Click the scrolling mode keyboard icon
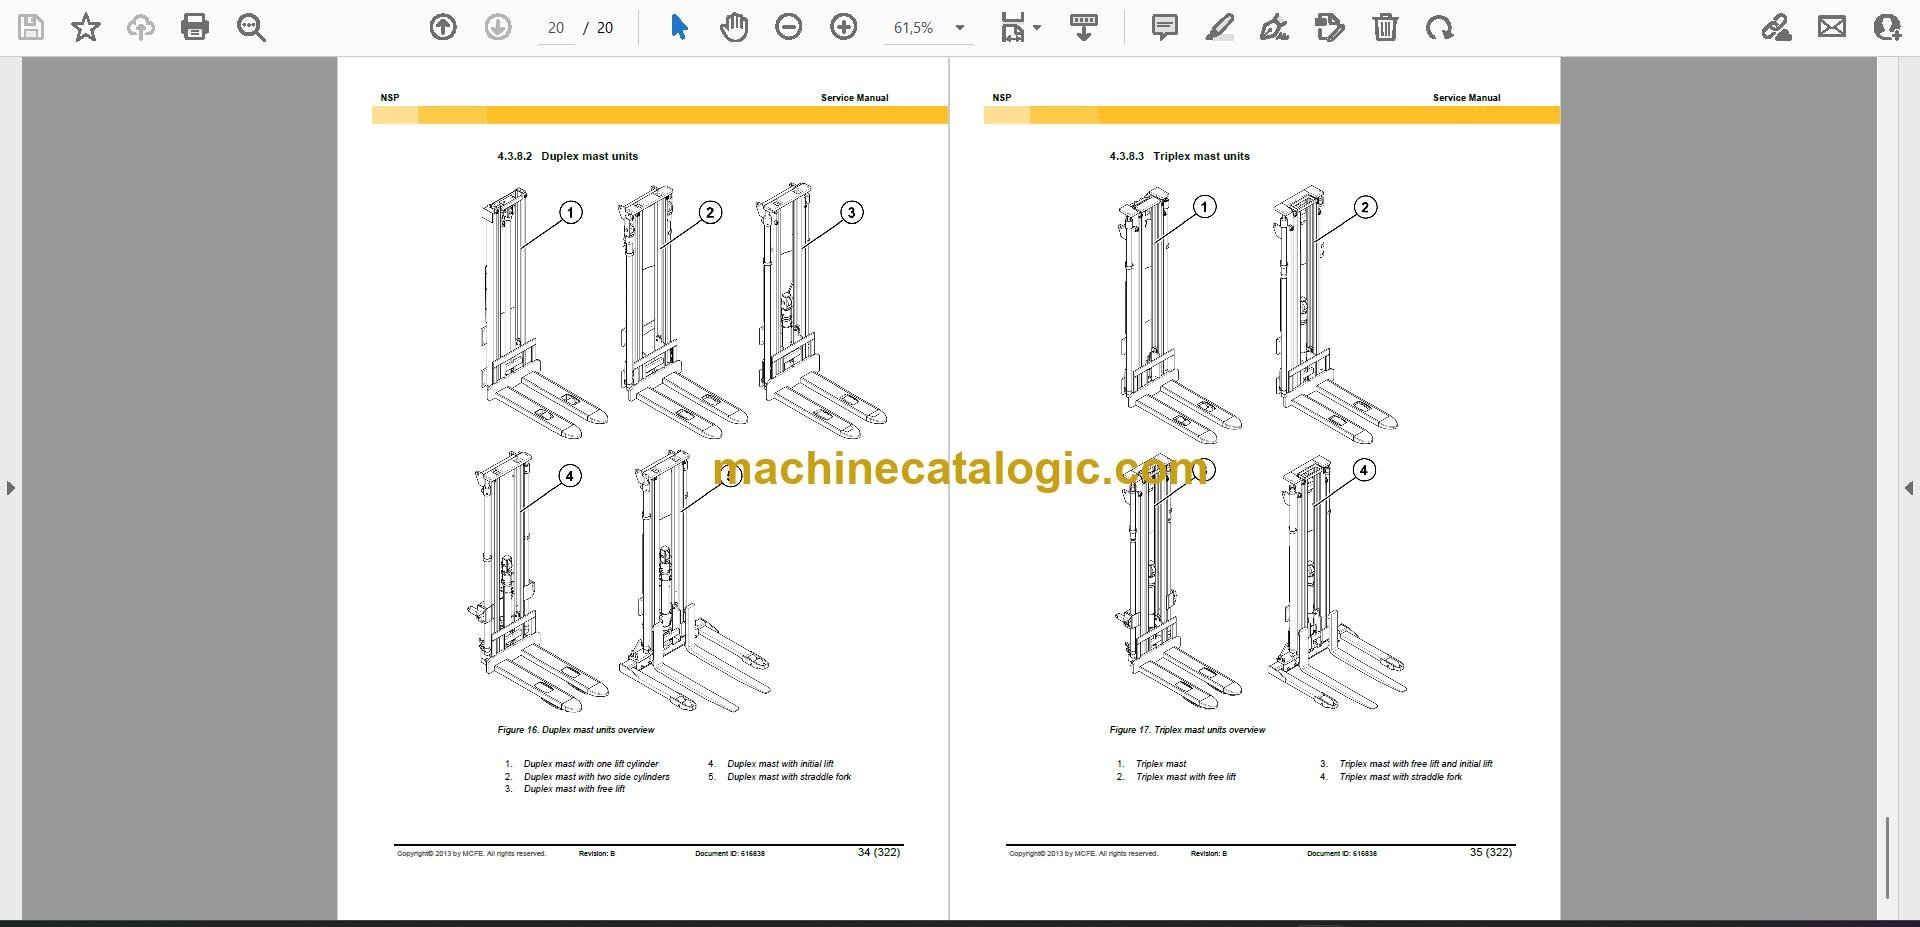Viewport: 1920px width, 927px height. [1084, 27]
